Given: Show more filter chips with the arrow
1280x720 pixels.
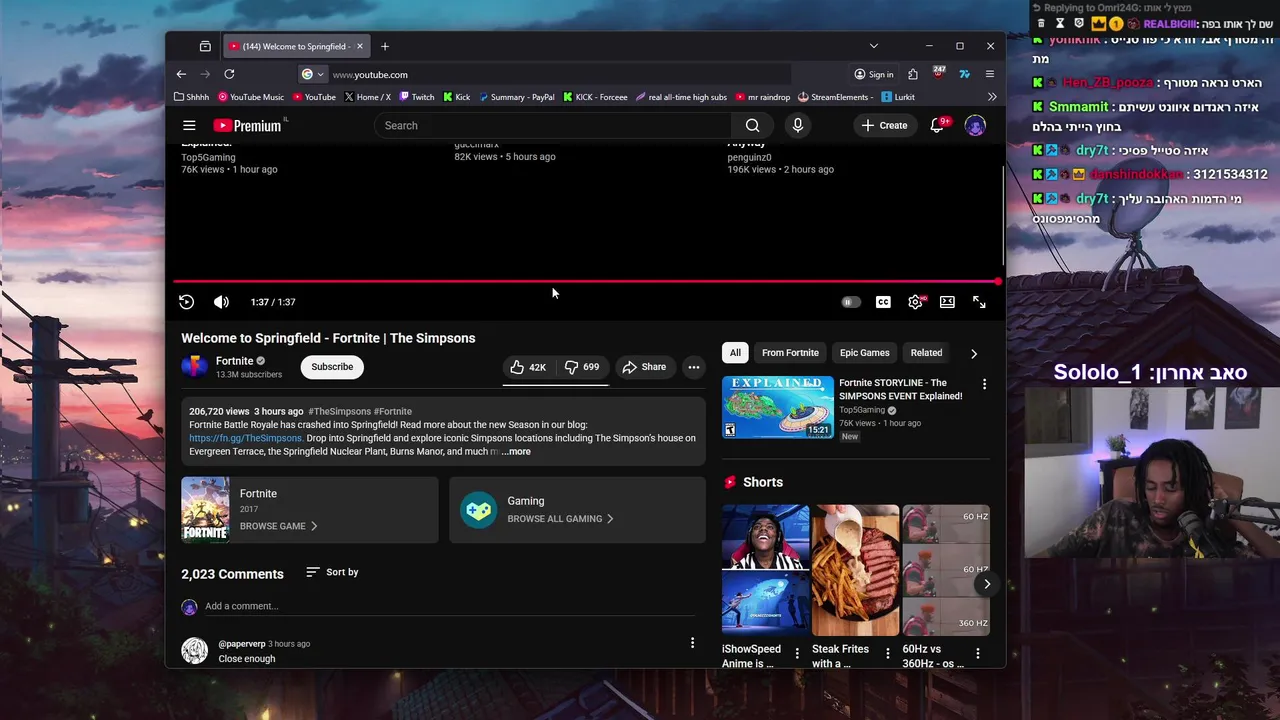Looking at the screenshot, I should coord(974,353).
